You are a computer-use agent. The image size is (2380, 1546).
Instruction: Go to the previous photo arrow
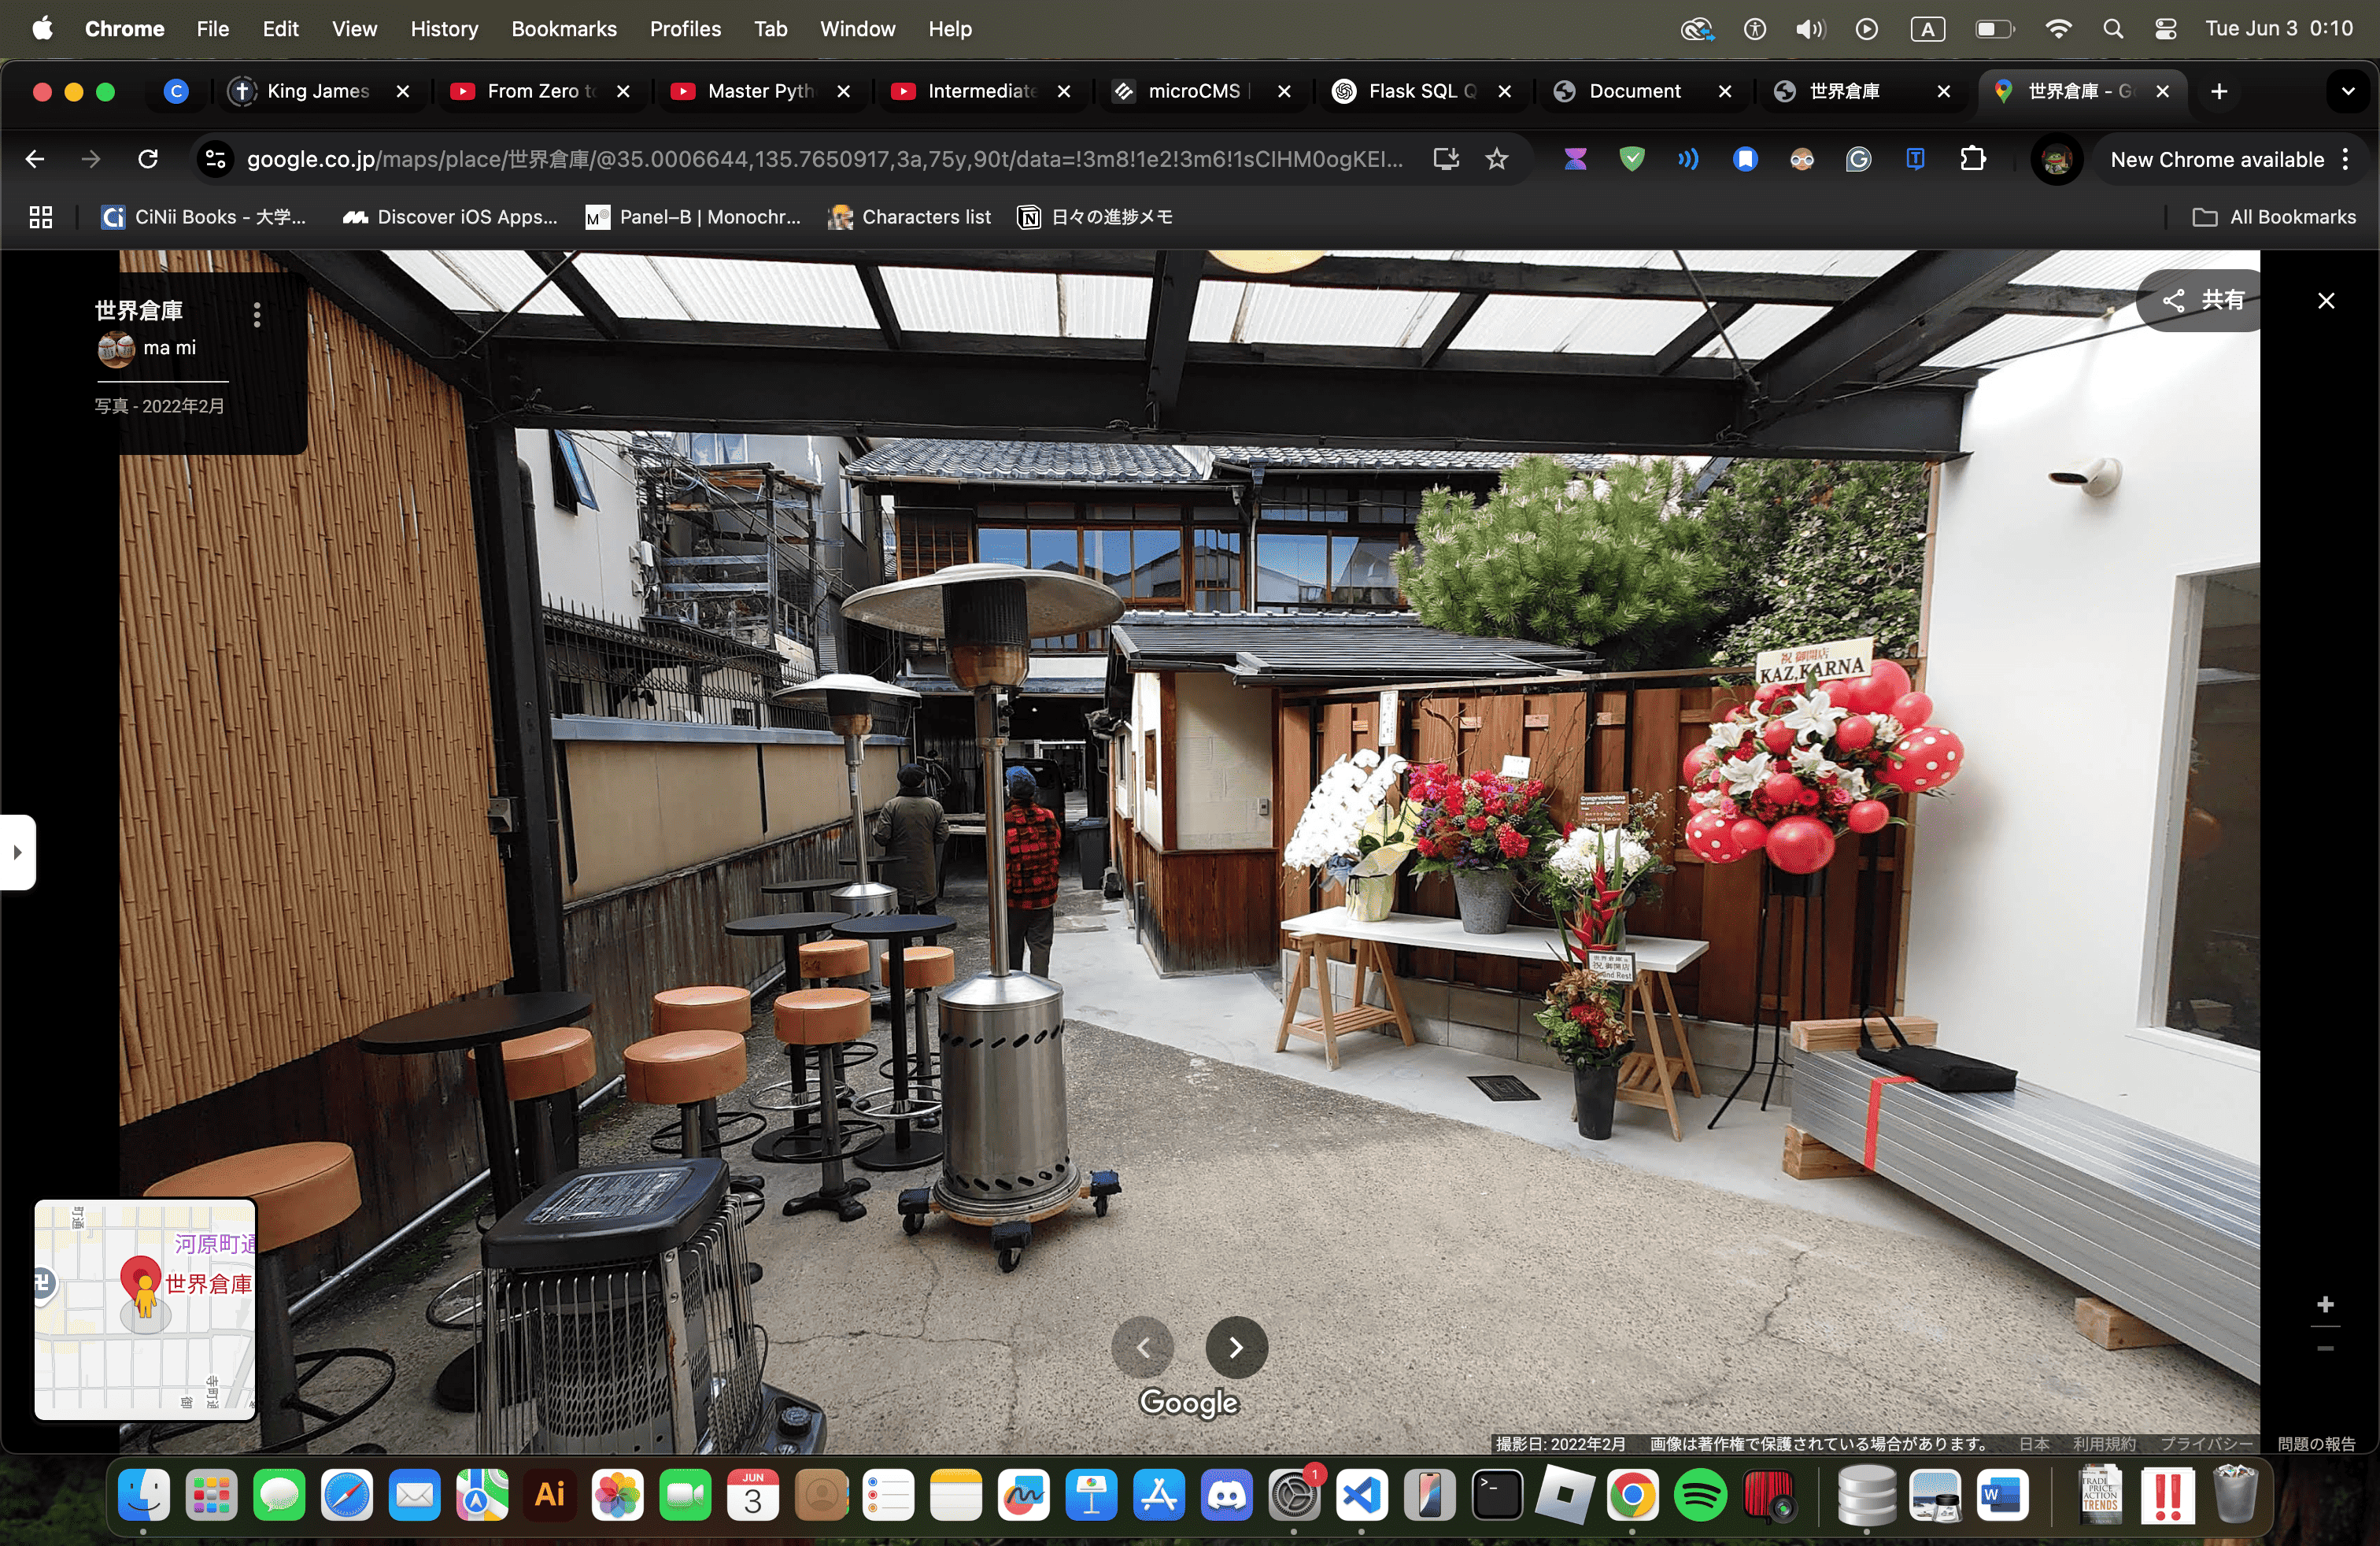[1143, 1347]
